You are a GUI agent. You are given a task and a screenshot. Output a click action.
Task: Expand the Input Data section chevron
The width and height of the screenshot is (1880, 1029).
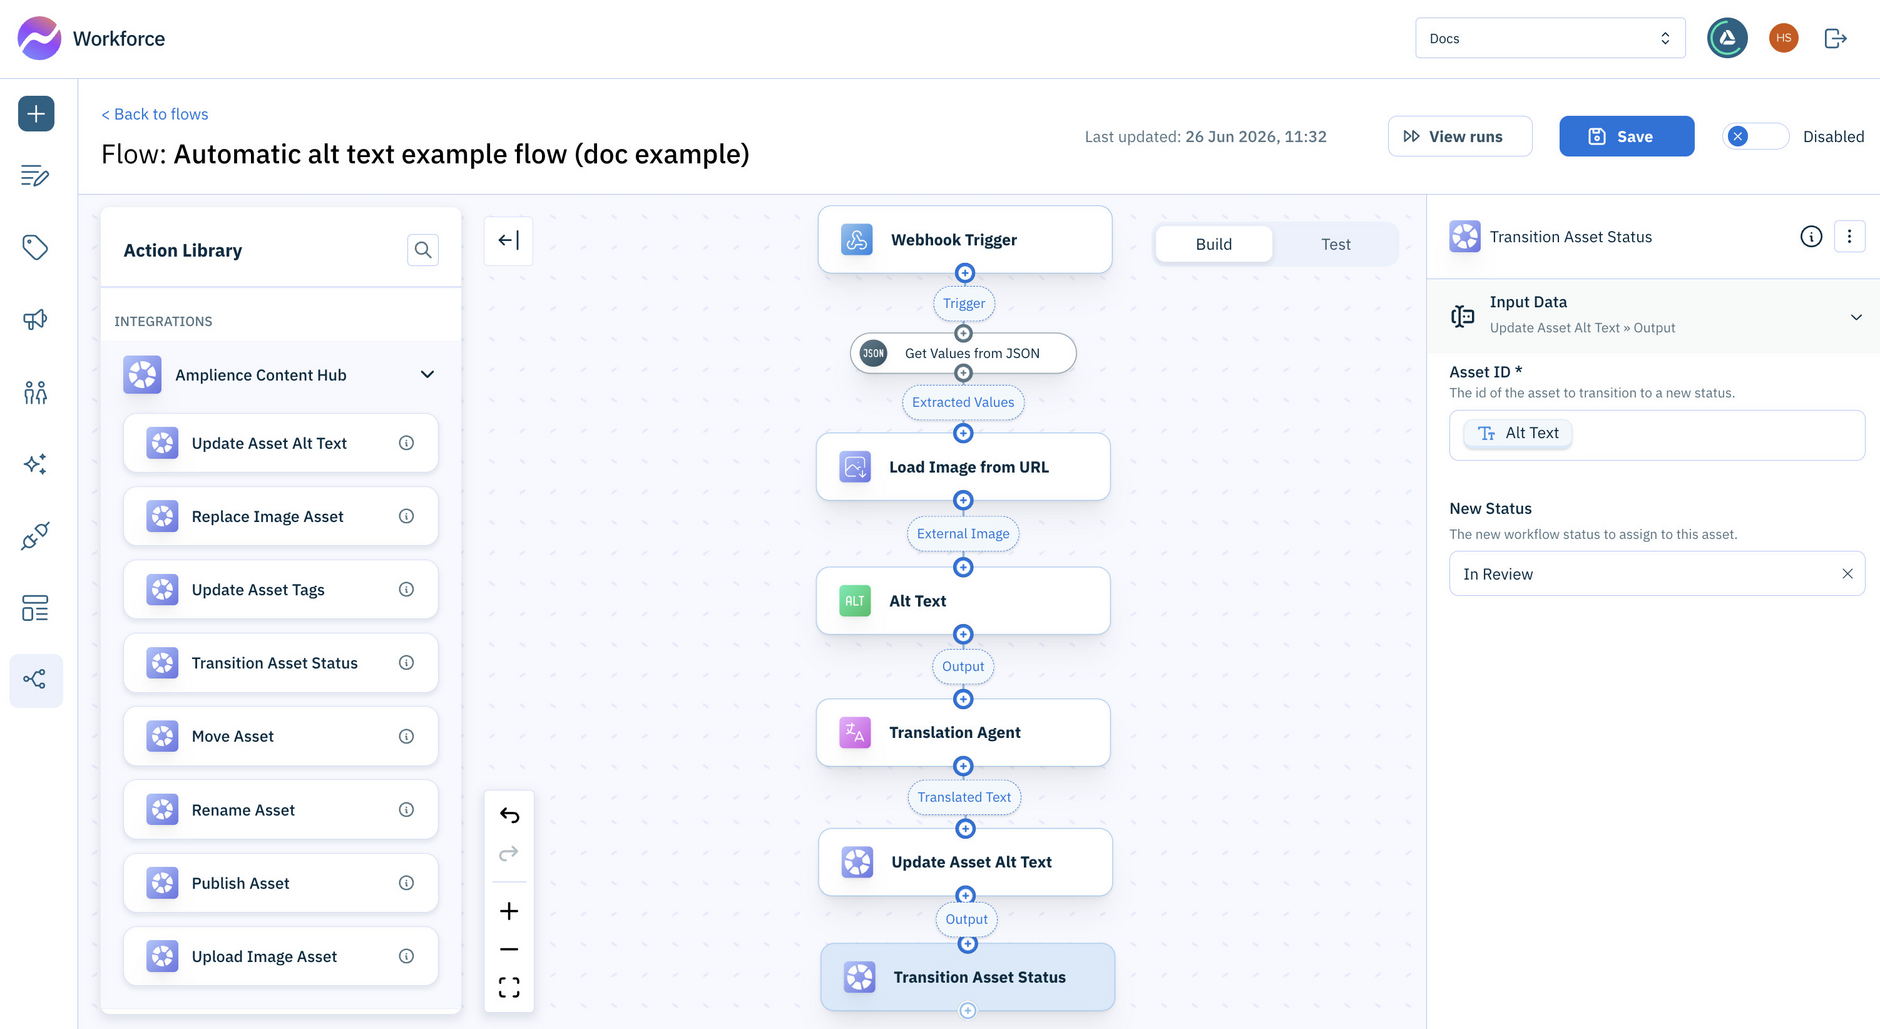pos(1856,317)
